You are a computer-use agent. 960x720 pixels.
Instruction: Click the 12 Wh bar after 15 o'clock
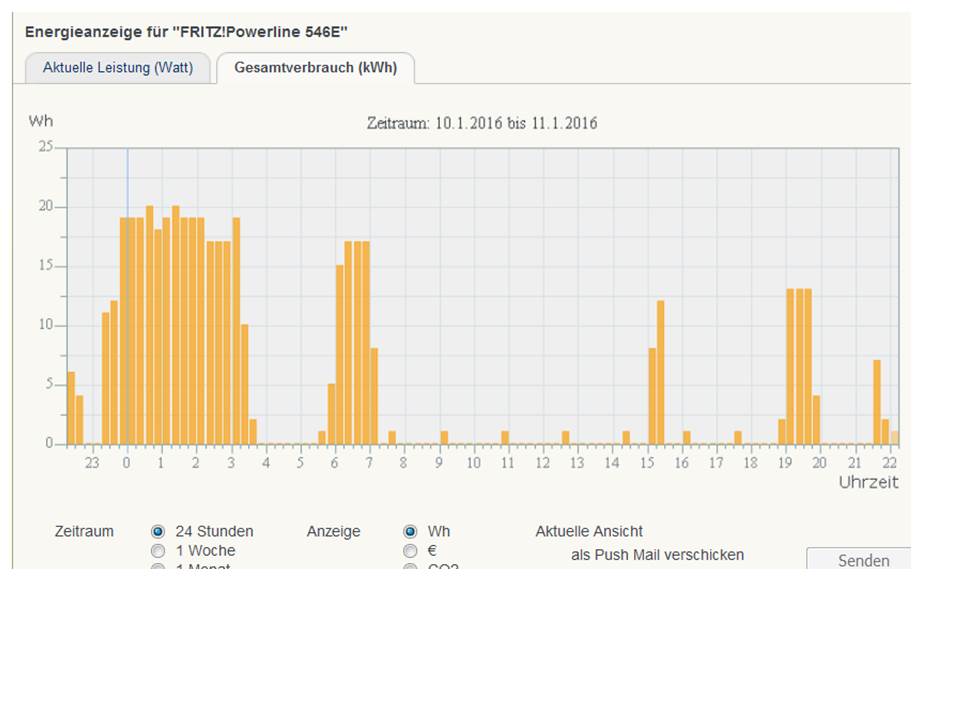pyautogui.click(x=661, y=372)
